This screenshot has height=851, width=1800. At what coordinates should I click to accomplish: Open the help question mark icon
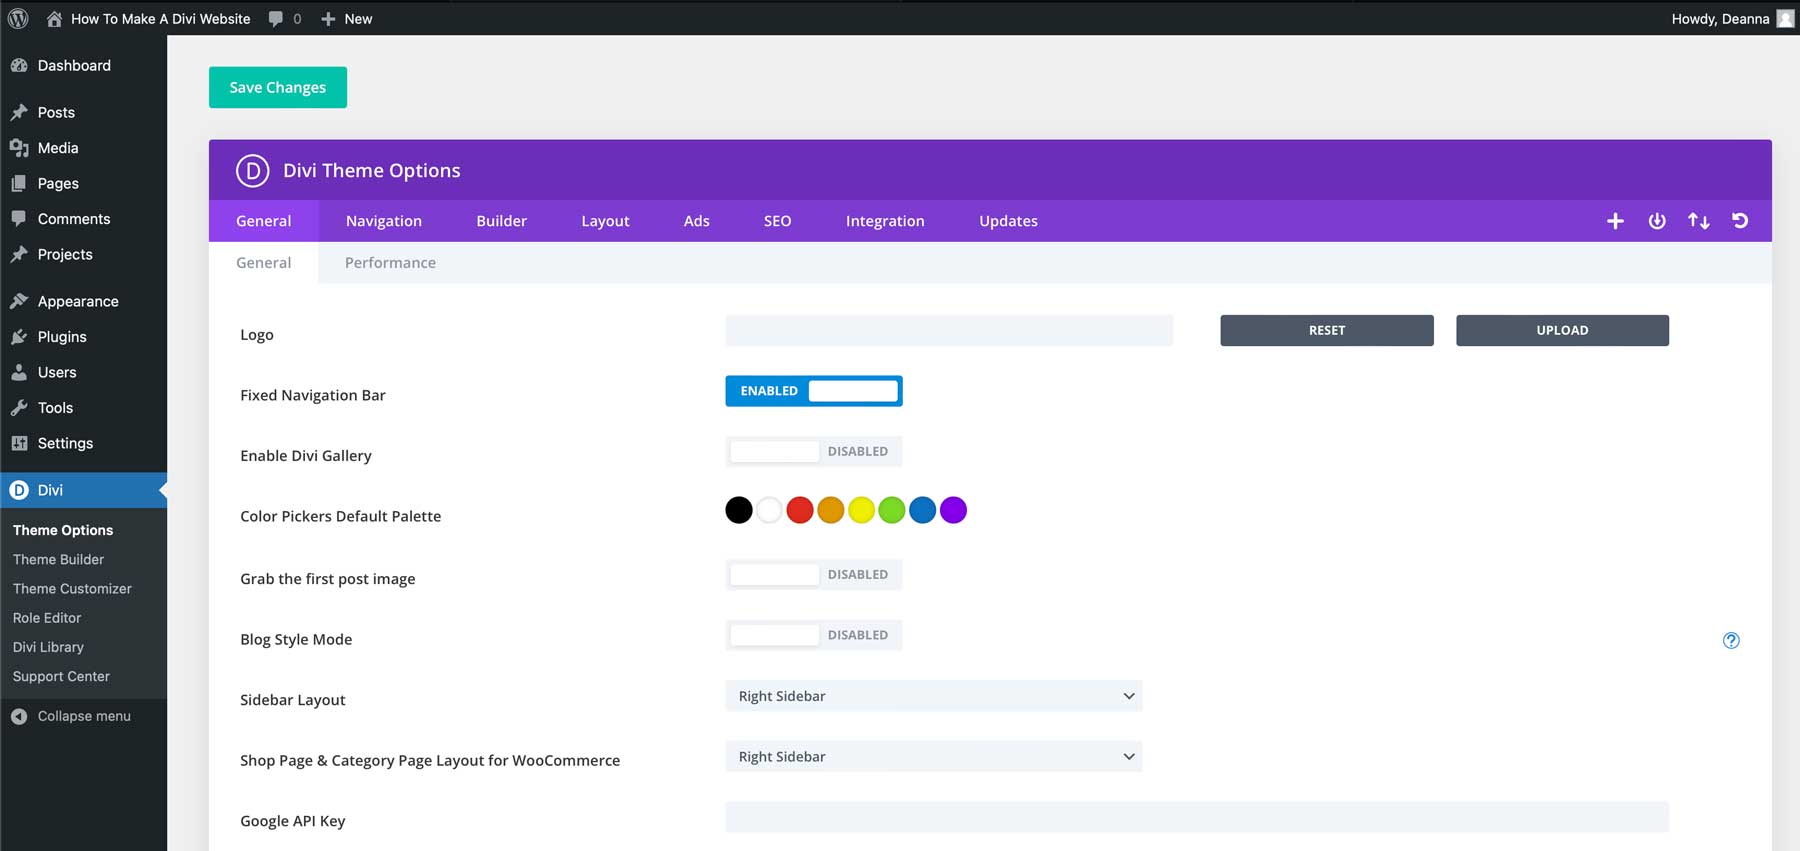pyautogui.click(x=1731, y=640)
